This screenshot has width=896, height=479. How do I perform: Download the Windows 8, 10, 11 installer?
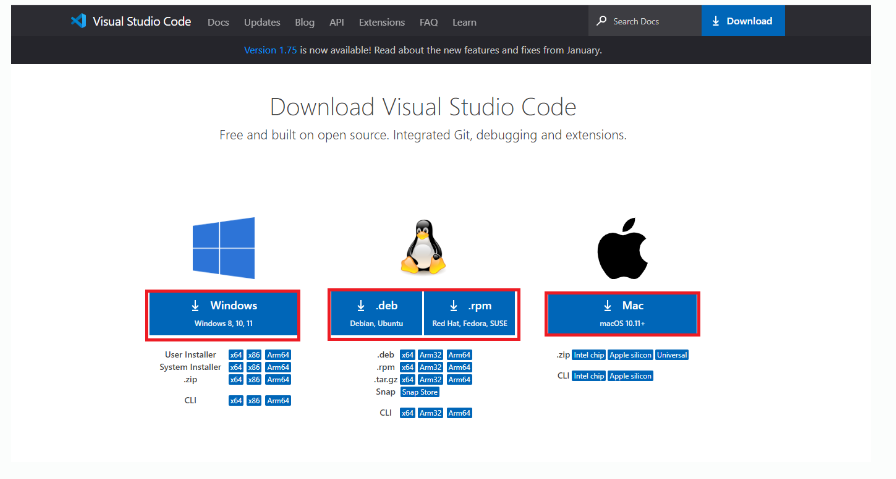[223, 314]
